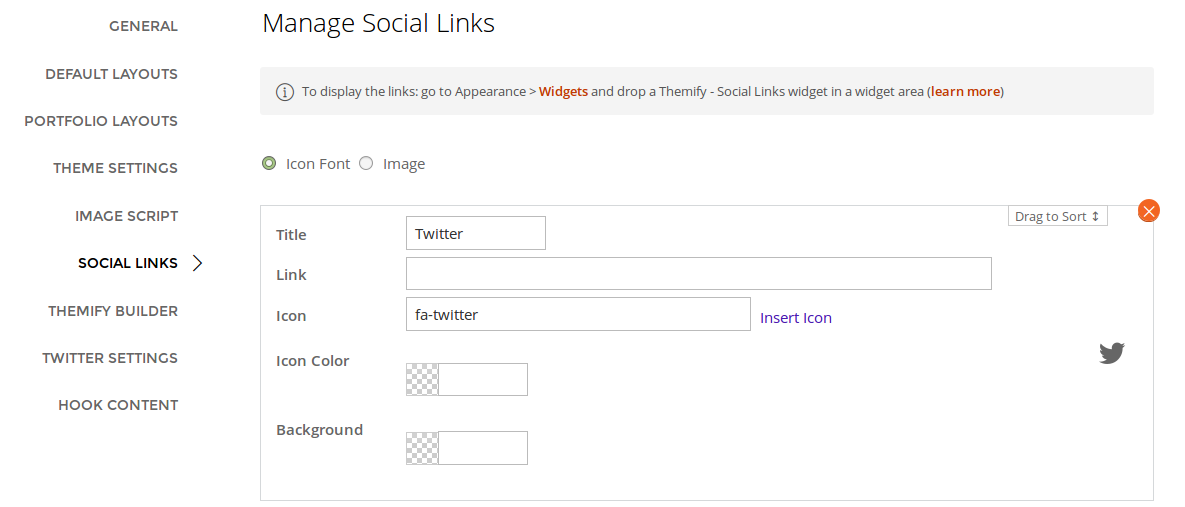Screen dimensions: 1185x507
Task: Click the info icon in notice bar
Action: (x=285, y=92)
